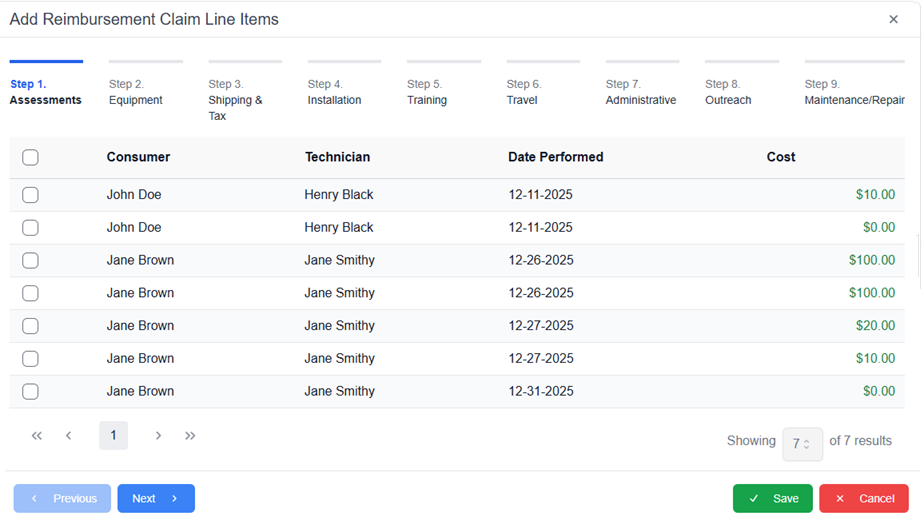The width and height of the screenshot is (924, 526).
Task: Check Jane Brown 12-31-2025 row
Action: pyautogui.click(x=30, y=392)
